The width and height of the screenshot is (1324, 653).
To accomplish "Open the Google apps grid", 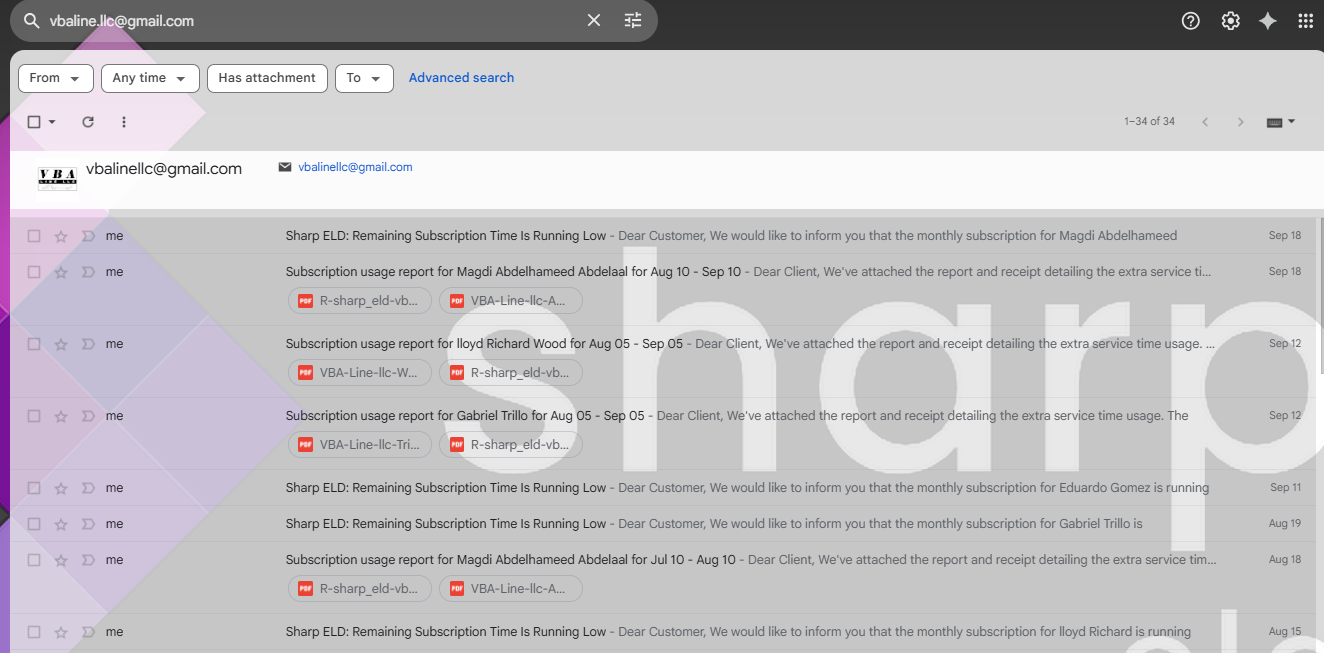I will pyautogui.click(x=1305, y=21).
